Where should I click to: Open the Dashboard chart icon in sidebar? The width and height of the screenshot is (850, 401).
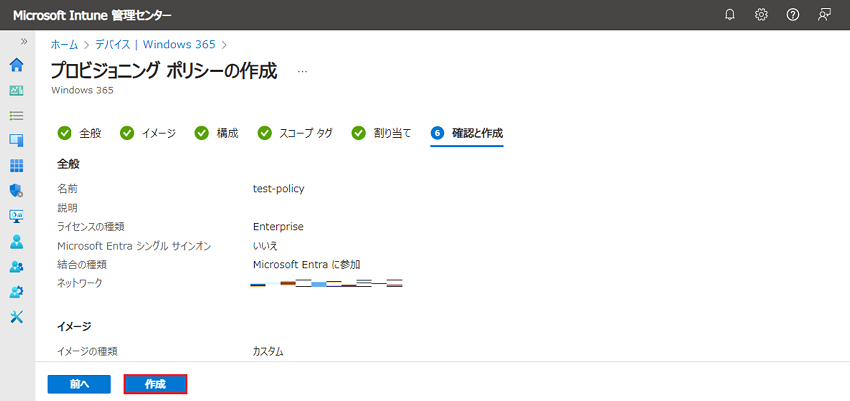(17, 90)
